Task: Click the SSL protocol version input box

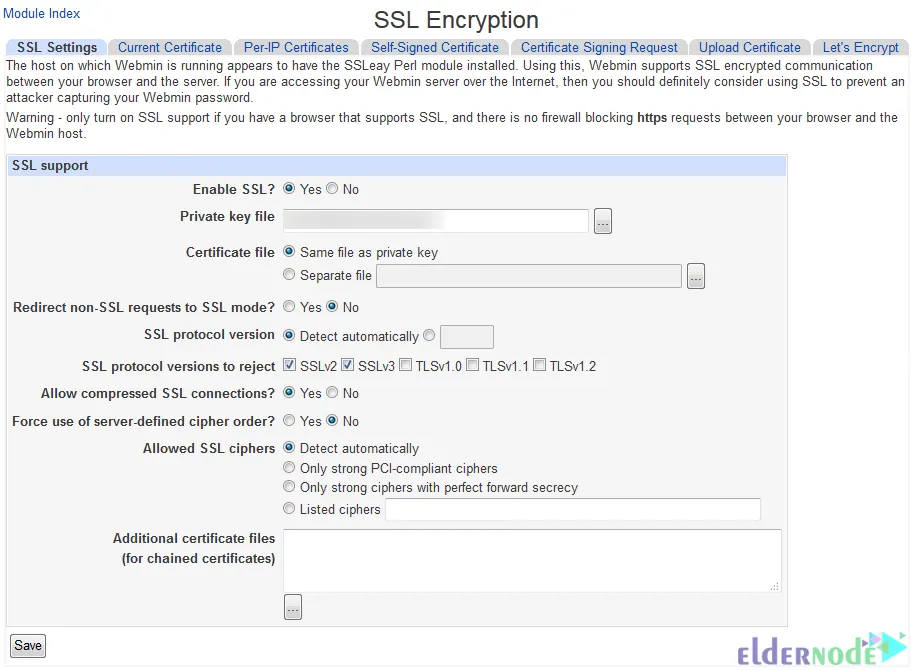Action: click(466, 336)
